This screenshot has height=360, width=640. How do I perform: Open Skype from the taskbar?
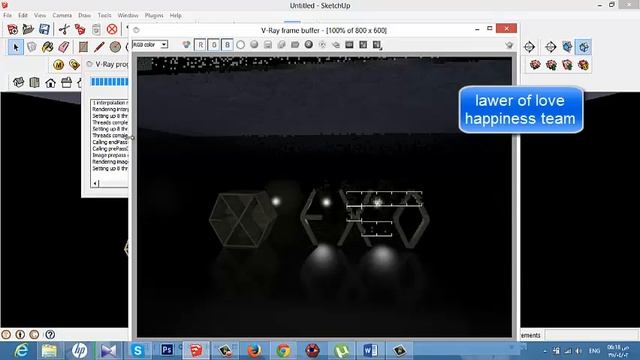coord(138,350)
